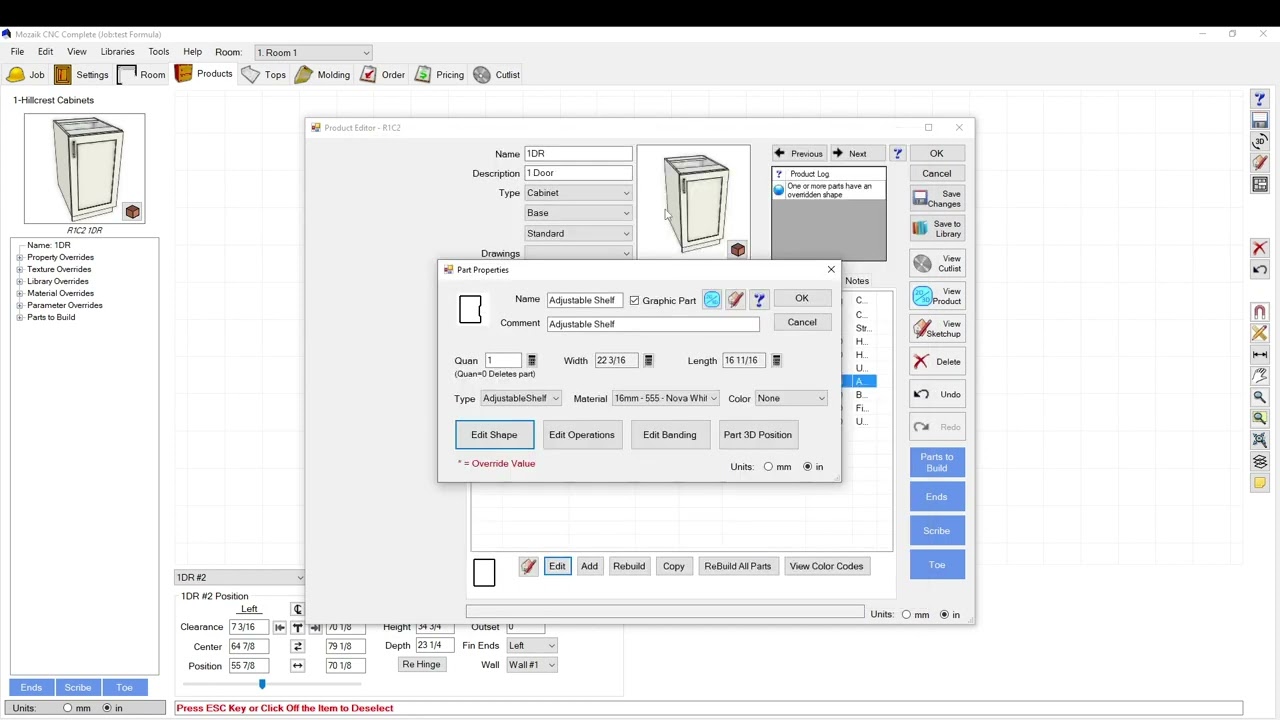Click the swap arrows icon beside Center field

298,646
